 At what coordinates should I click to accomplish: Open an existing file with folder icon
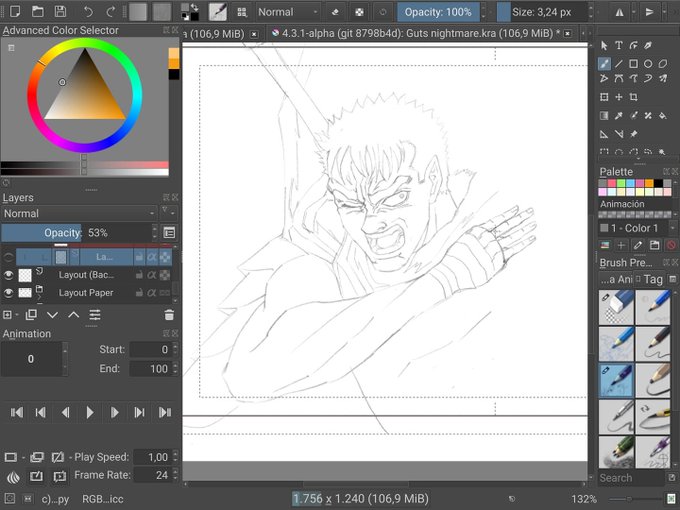(38, 11)
